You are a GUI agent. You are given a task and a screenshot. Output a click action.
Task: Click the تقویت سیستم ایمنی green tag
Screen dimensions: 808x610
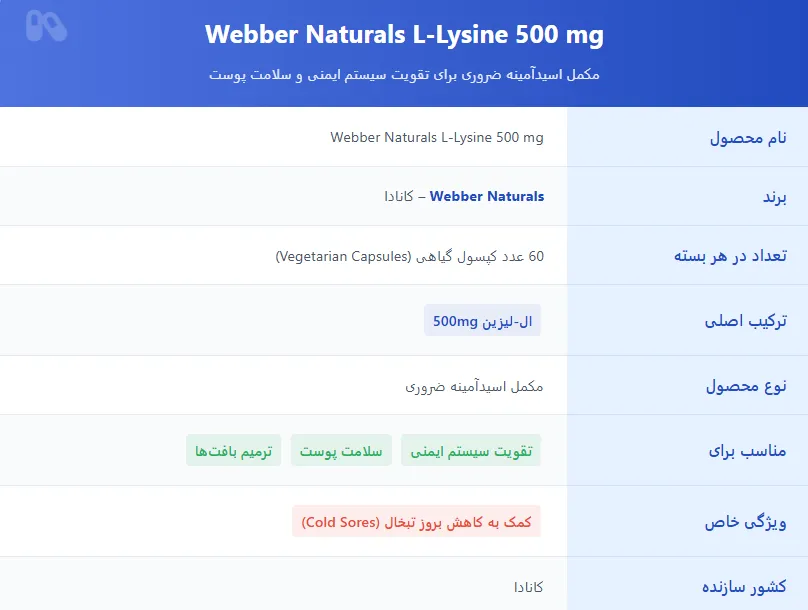point(471,450)
